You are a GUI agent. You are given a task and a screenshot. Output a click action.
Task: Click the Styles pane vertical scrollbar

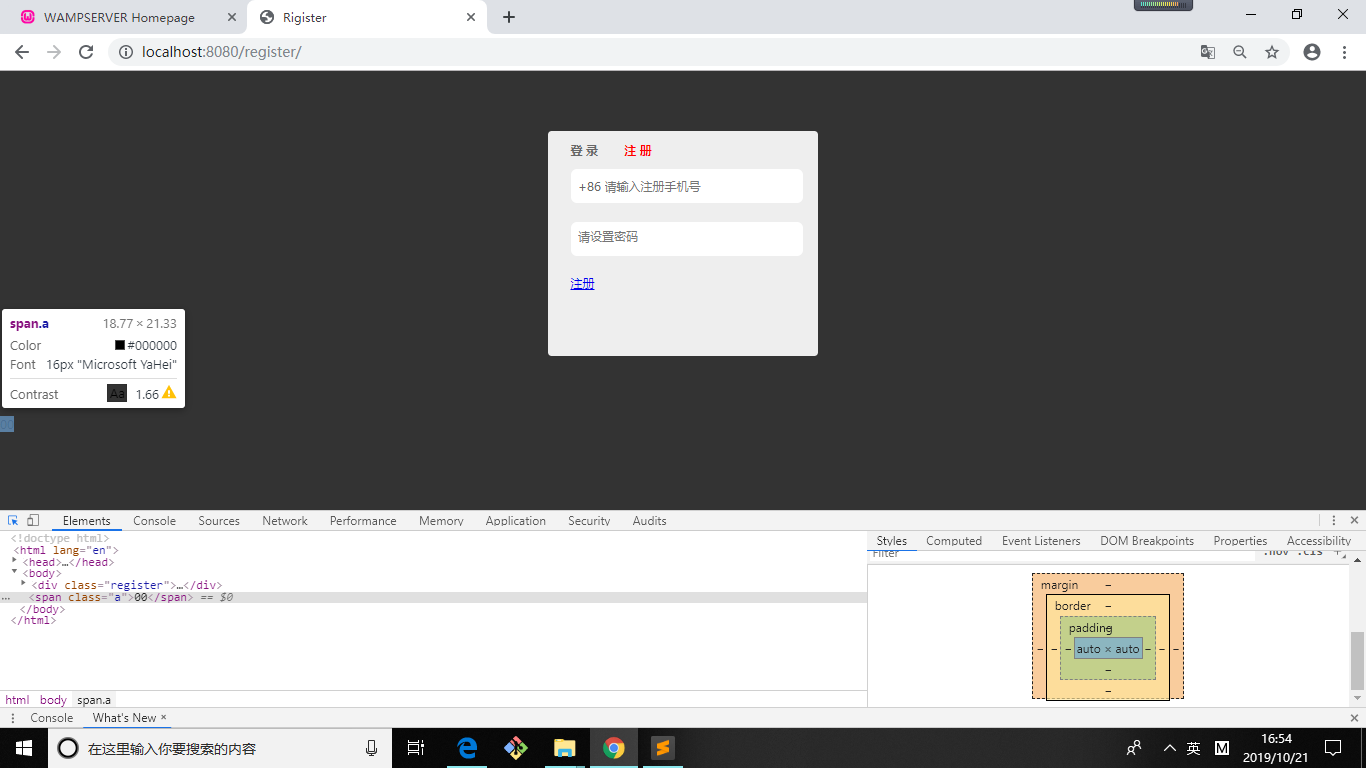pos(1357,660)
